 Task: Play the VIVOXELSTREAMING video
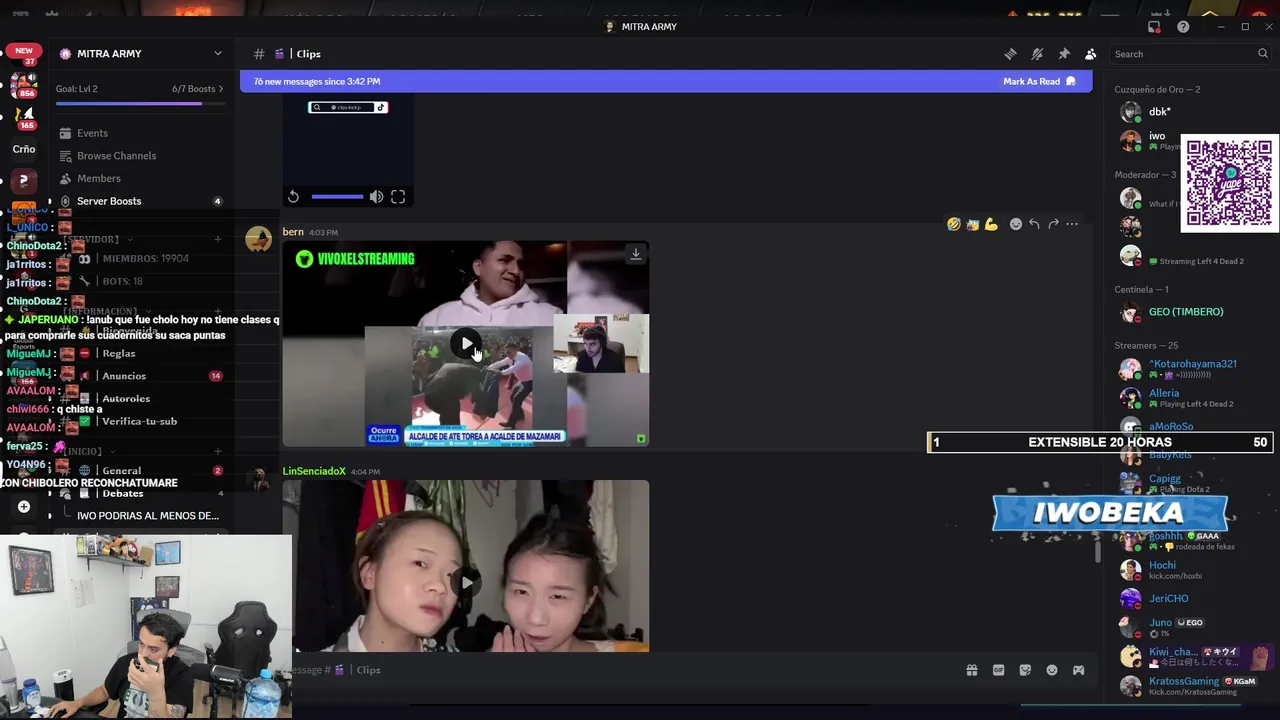466,344
